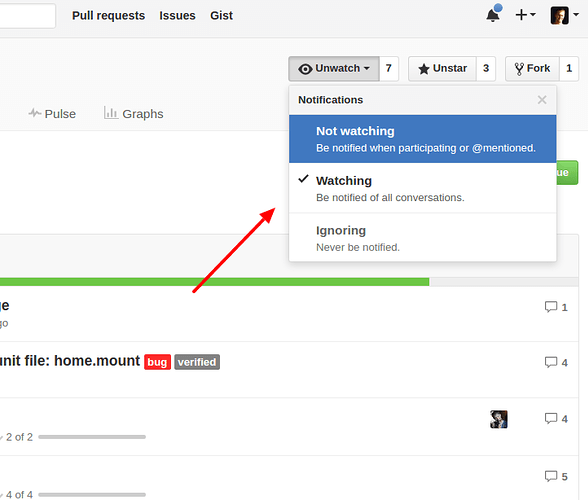588x500 pixels.
Task: Open the plus create-new menu
Action: [525, 15]
